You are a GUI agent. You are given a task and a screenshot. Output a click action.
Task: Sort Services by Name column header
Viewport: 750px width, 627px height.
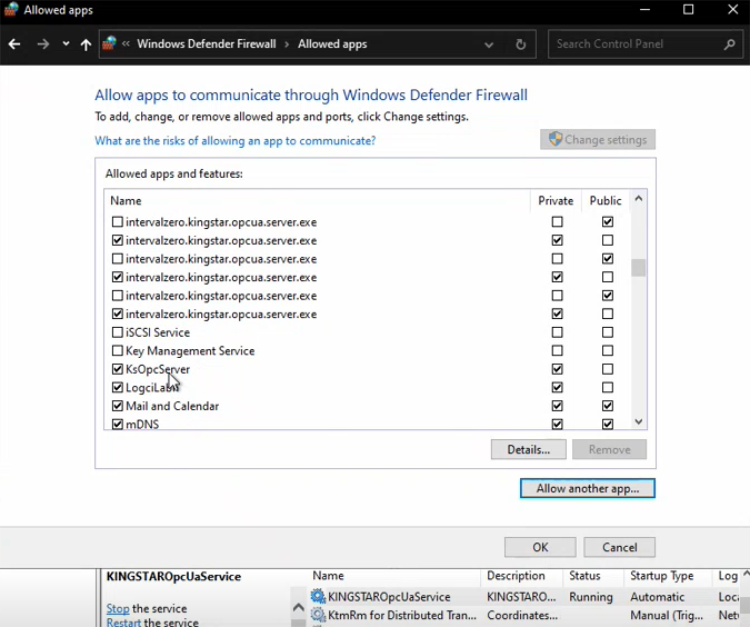point(328,575)
